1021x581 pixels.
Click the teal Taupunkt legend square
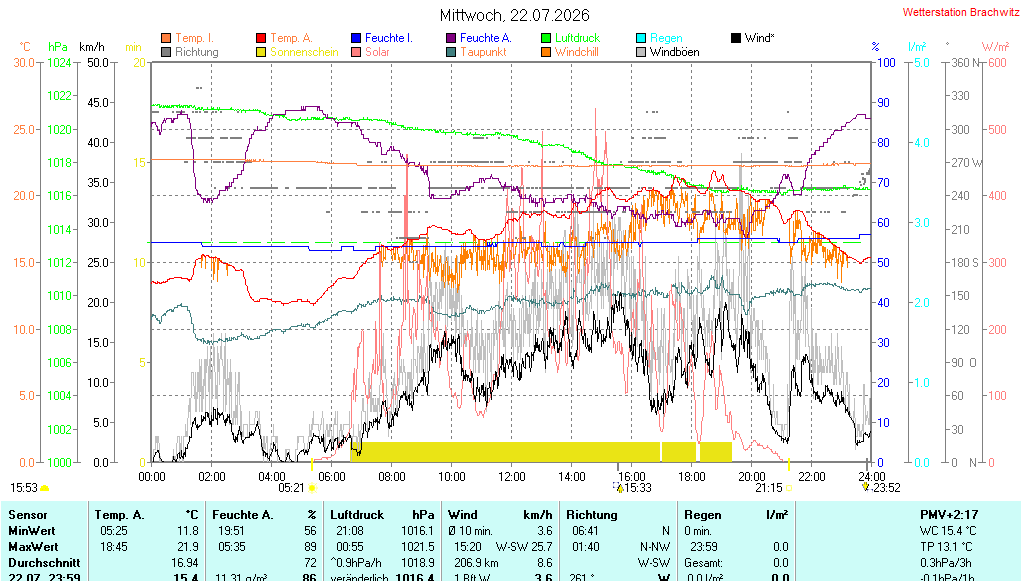451,52
